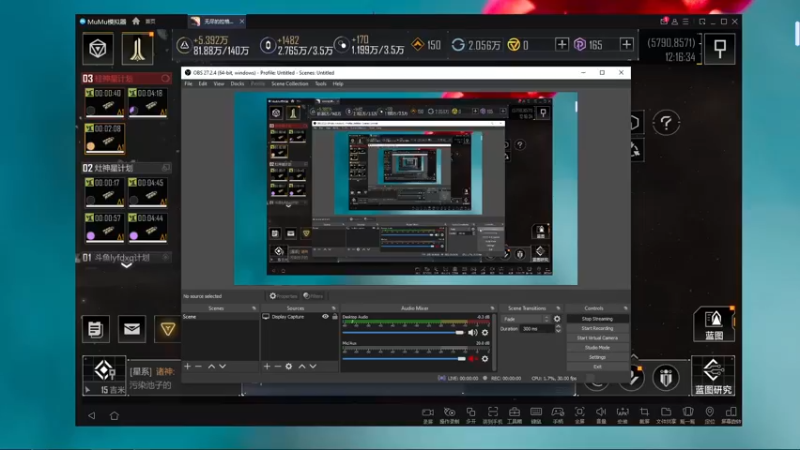
Task: Click OBS Settings button in Controls
Action: tap(597, 357)
